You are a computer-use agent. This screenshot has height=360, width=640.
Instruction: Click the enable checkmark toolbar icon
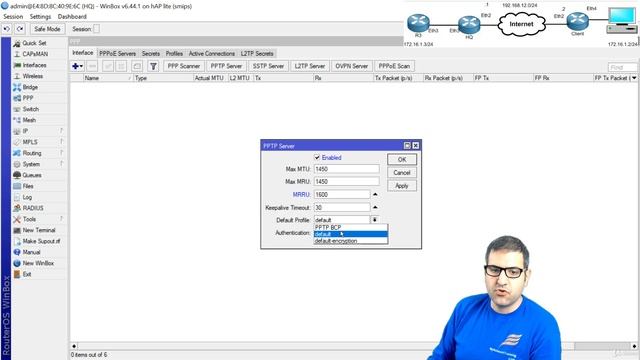[x=108, y=66]
